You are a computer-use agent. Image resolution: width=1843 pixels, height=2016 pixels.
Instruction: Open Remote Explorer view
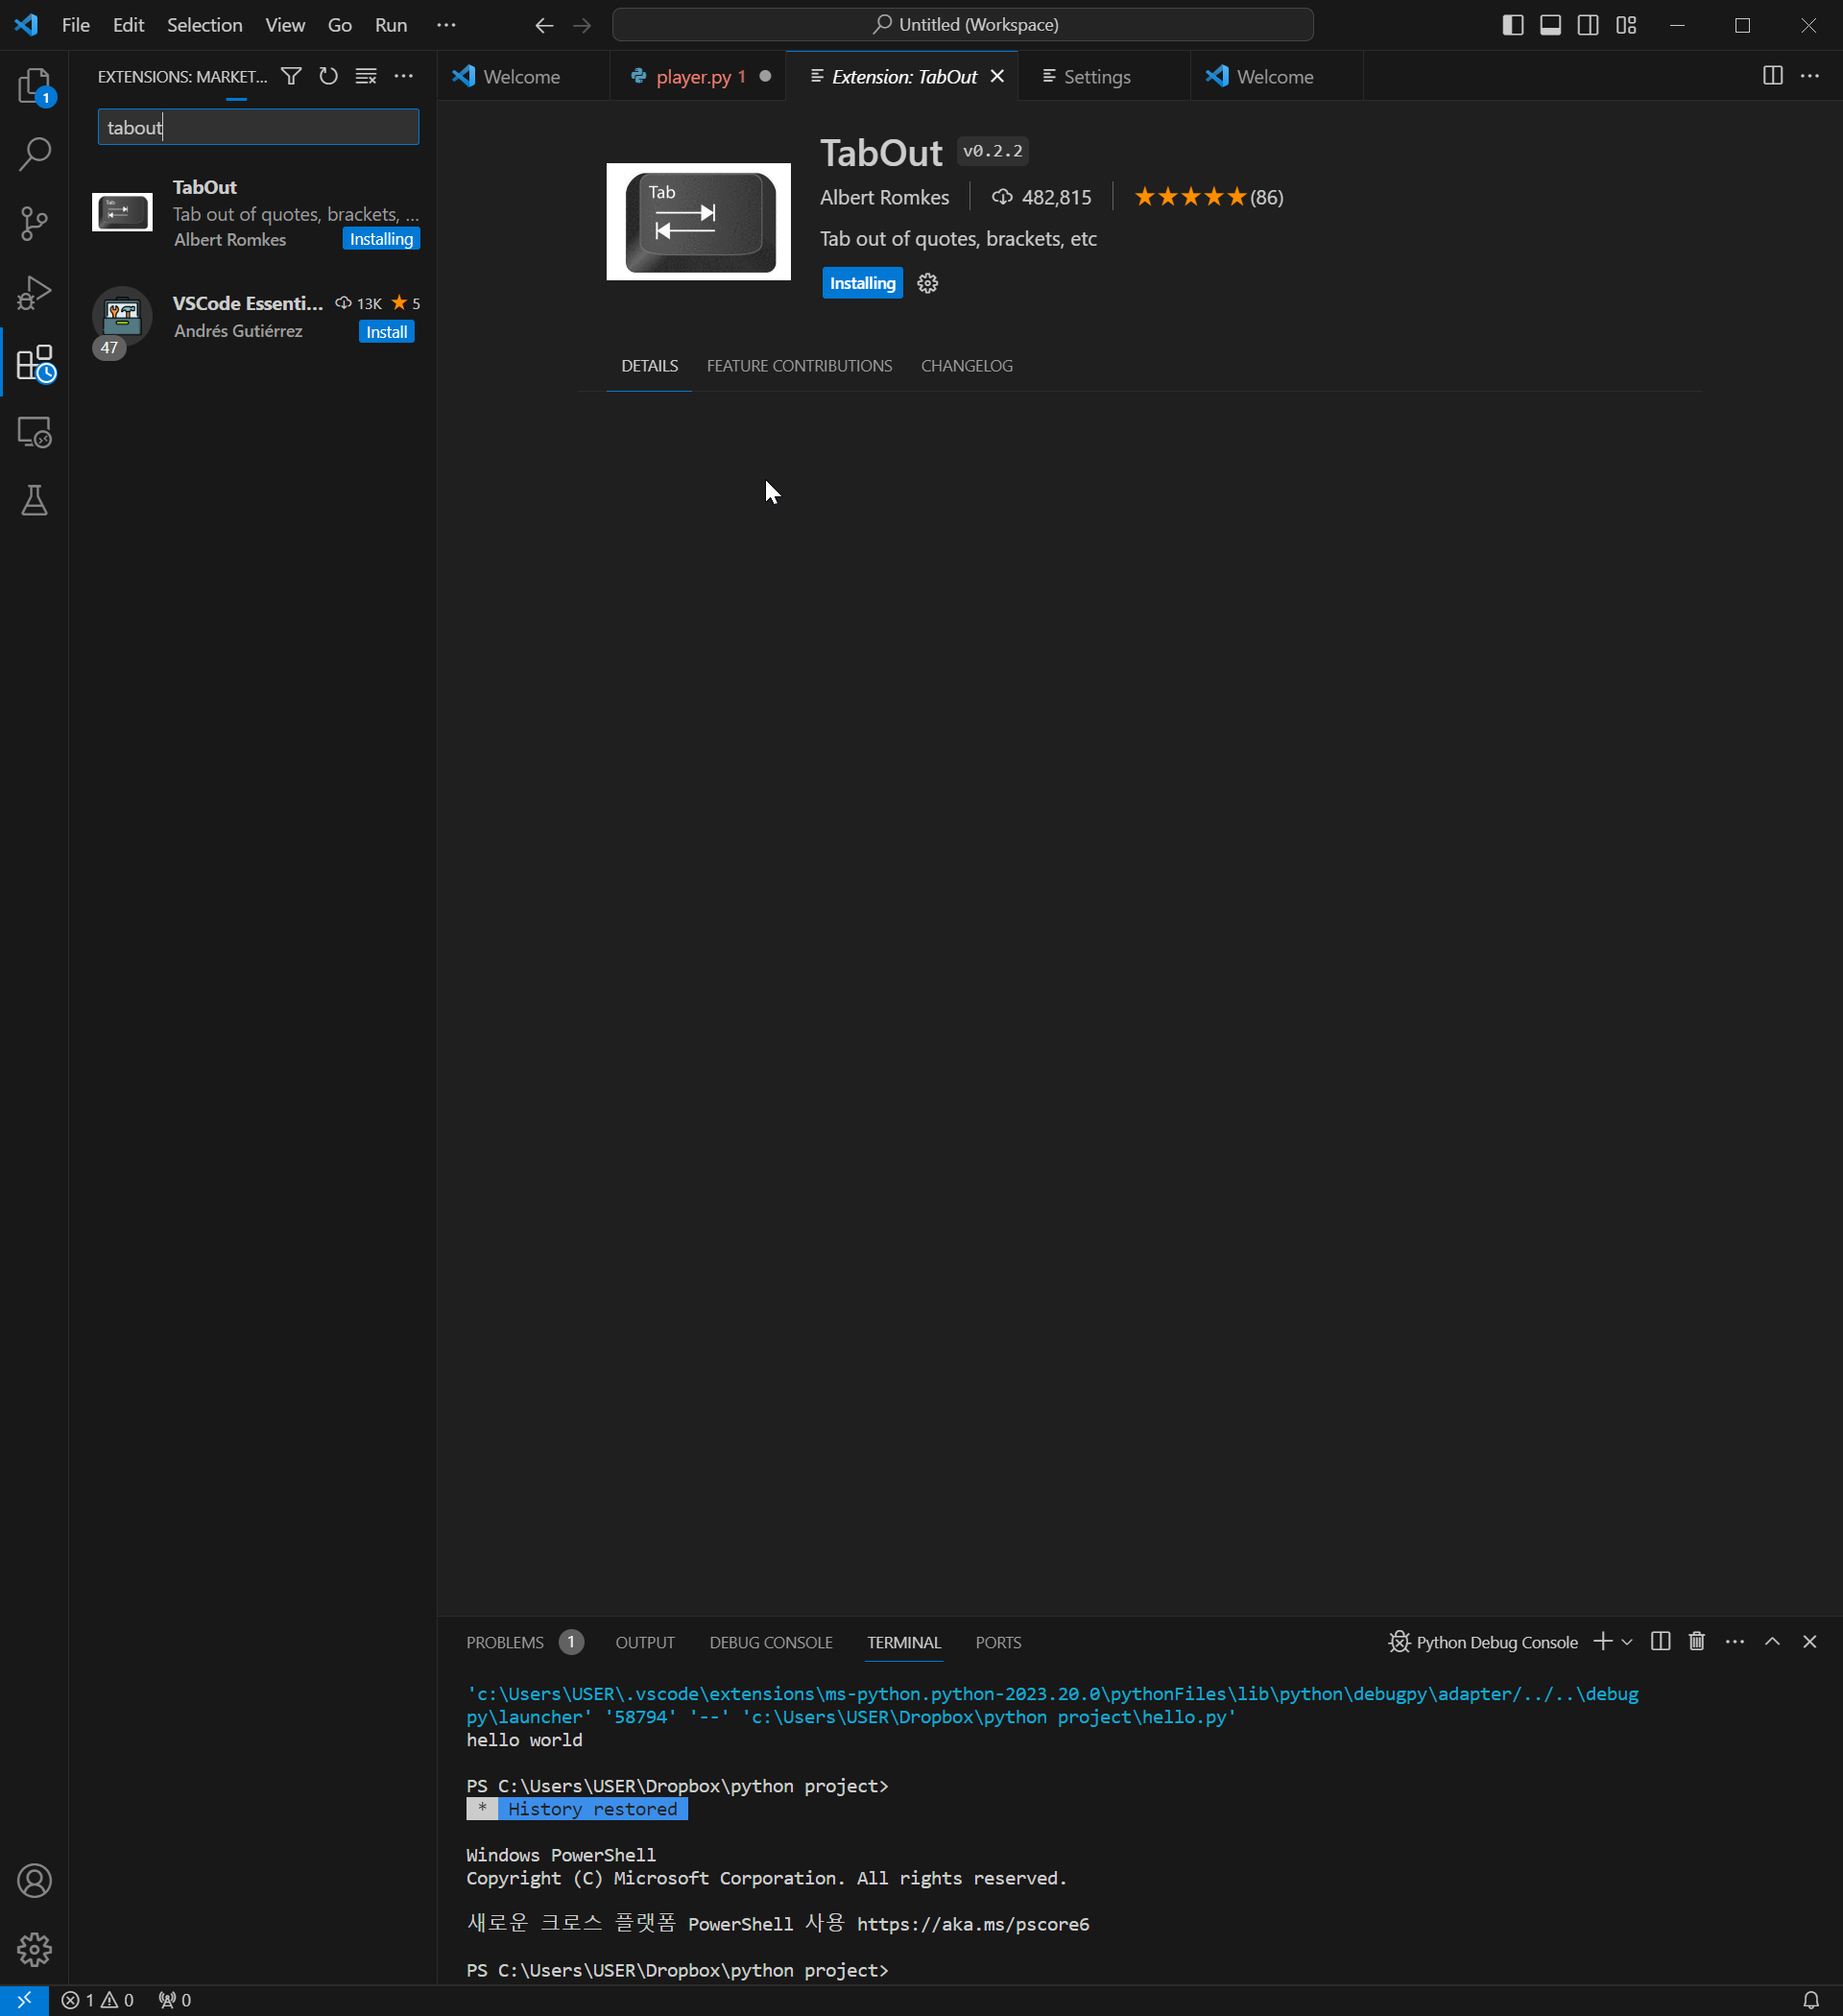click(x=35, y=432)
